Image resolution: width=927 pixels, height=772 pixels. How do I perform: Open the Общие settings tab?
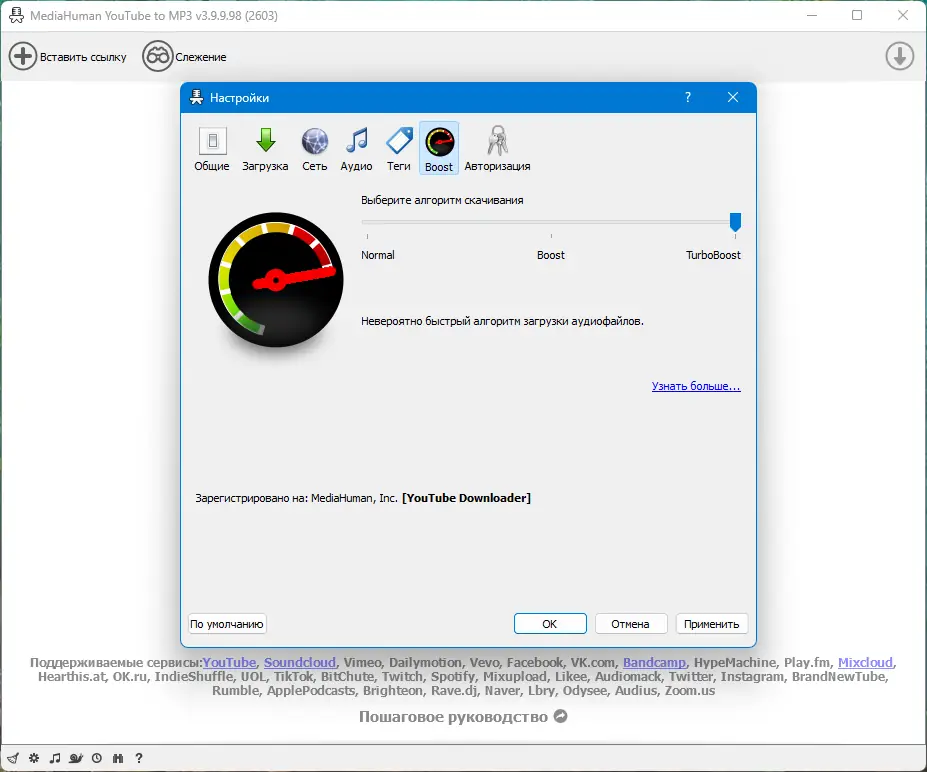pyautogui.click(x=212, y=149)
